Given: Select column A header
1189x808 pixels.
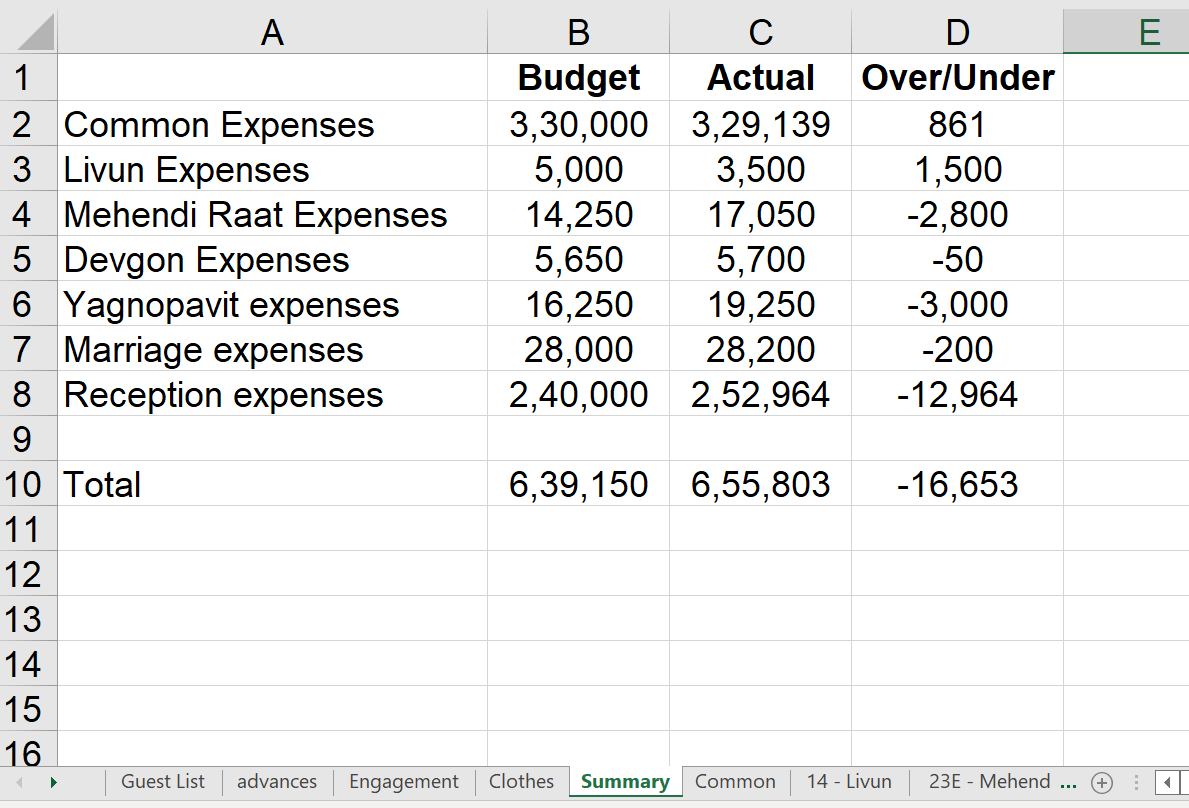Looking at the screenshot, I should [272, 32].
